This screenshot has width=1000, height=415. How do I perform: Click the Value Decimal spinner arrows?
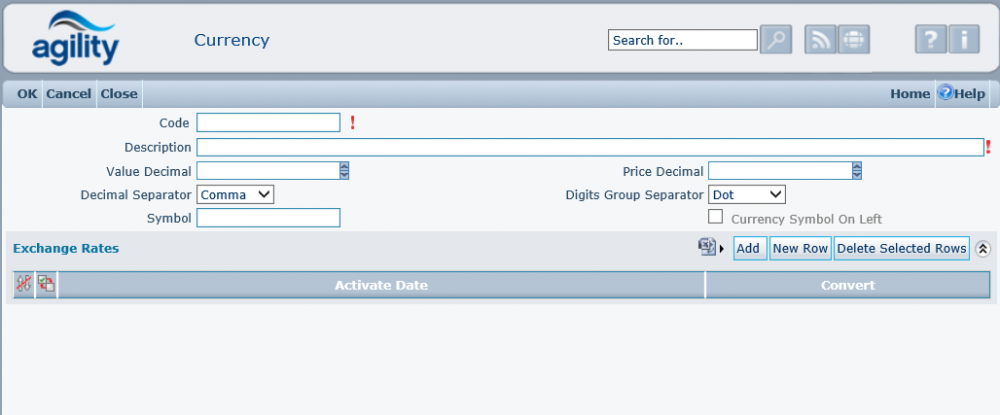tap(344, 171)
